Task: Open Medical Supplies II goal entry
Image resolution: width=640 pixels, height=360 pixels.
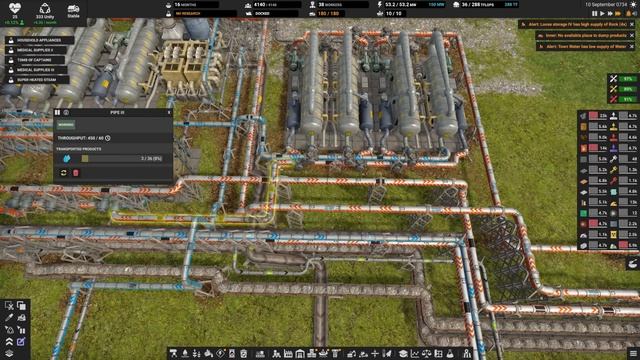Action: (36, 50)
